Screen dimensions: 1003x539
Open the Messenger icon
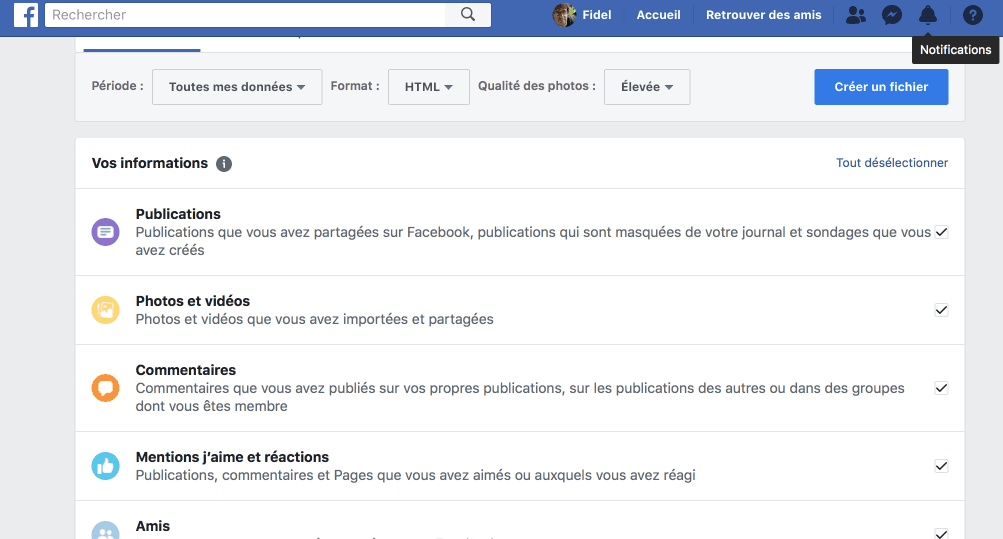pos(892,15)
